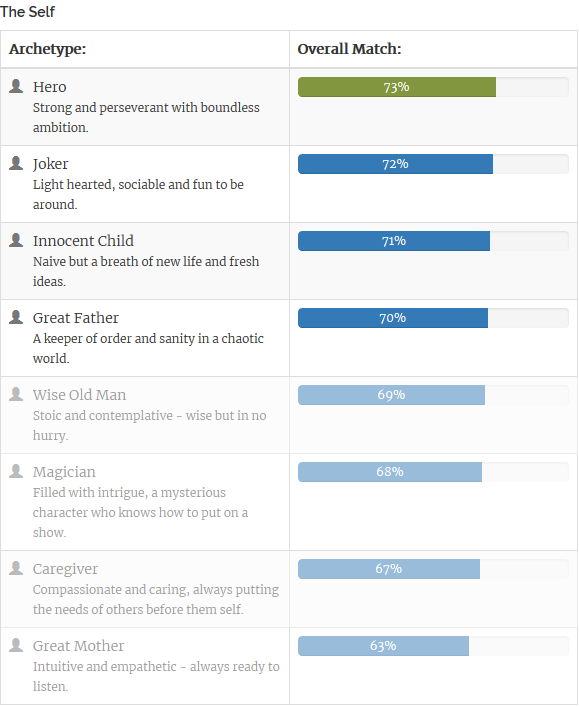Click the Wise Old Man title
The width and height of the screenshot is (579, 706).
coord(79,395)
